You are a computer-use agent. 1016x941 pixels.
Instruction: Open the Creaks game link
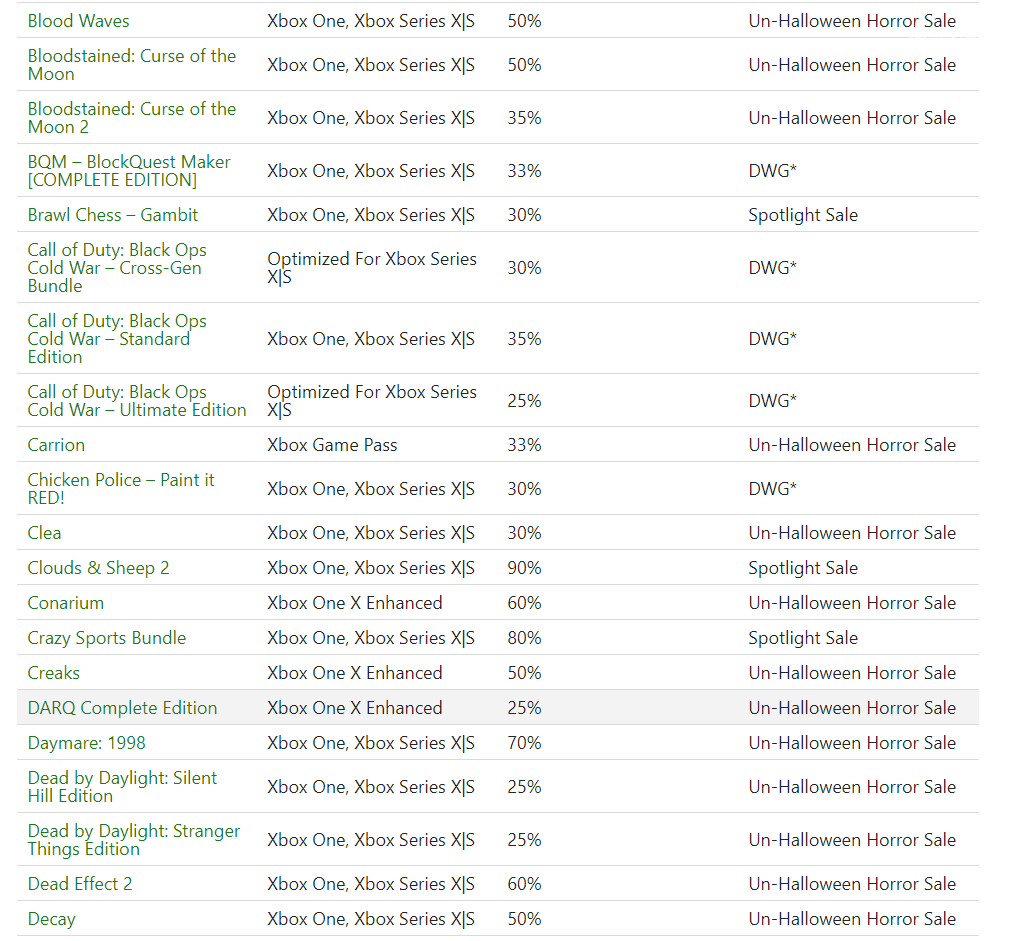pyautogui.click(x=54, y=673)
